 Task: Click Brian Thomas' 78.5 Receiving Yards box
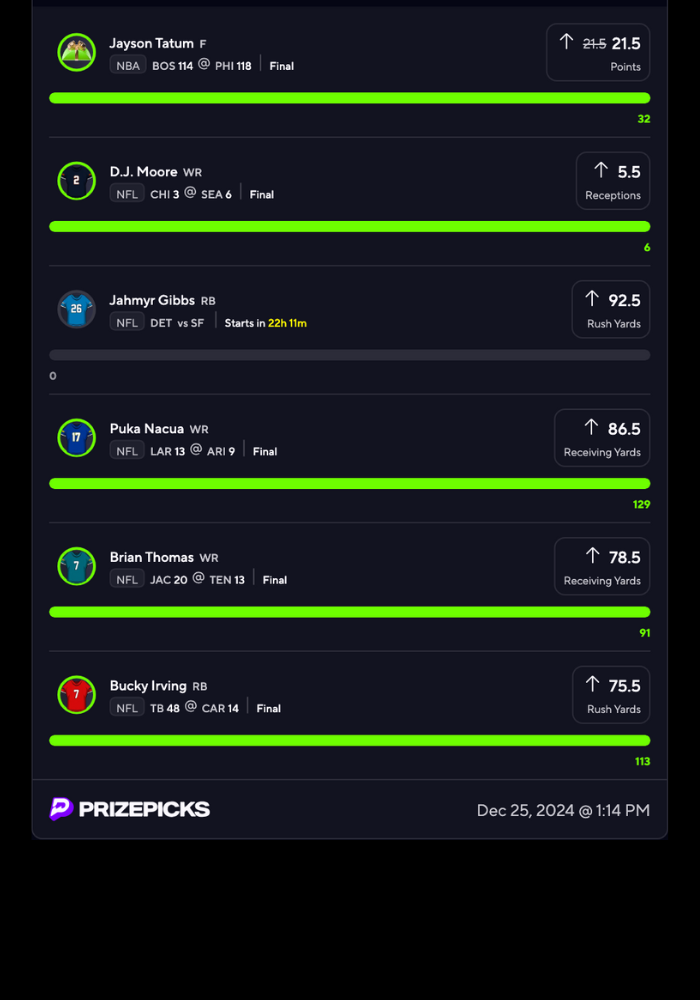[x=602, y=566]
